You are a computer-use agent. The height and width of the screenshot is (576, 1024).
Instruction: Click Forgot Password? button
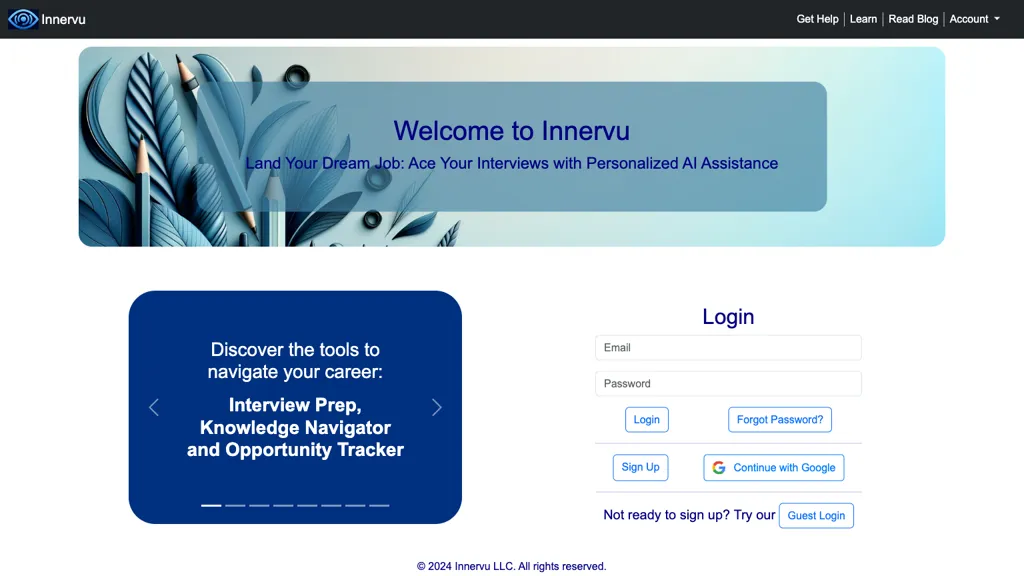(780, 419)
